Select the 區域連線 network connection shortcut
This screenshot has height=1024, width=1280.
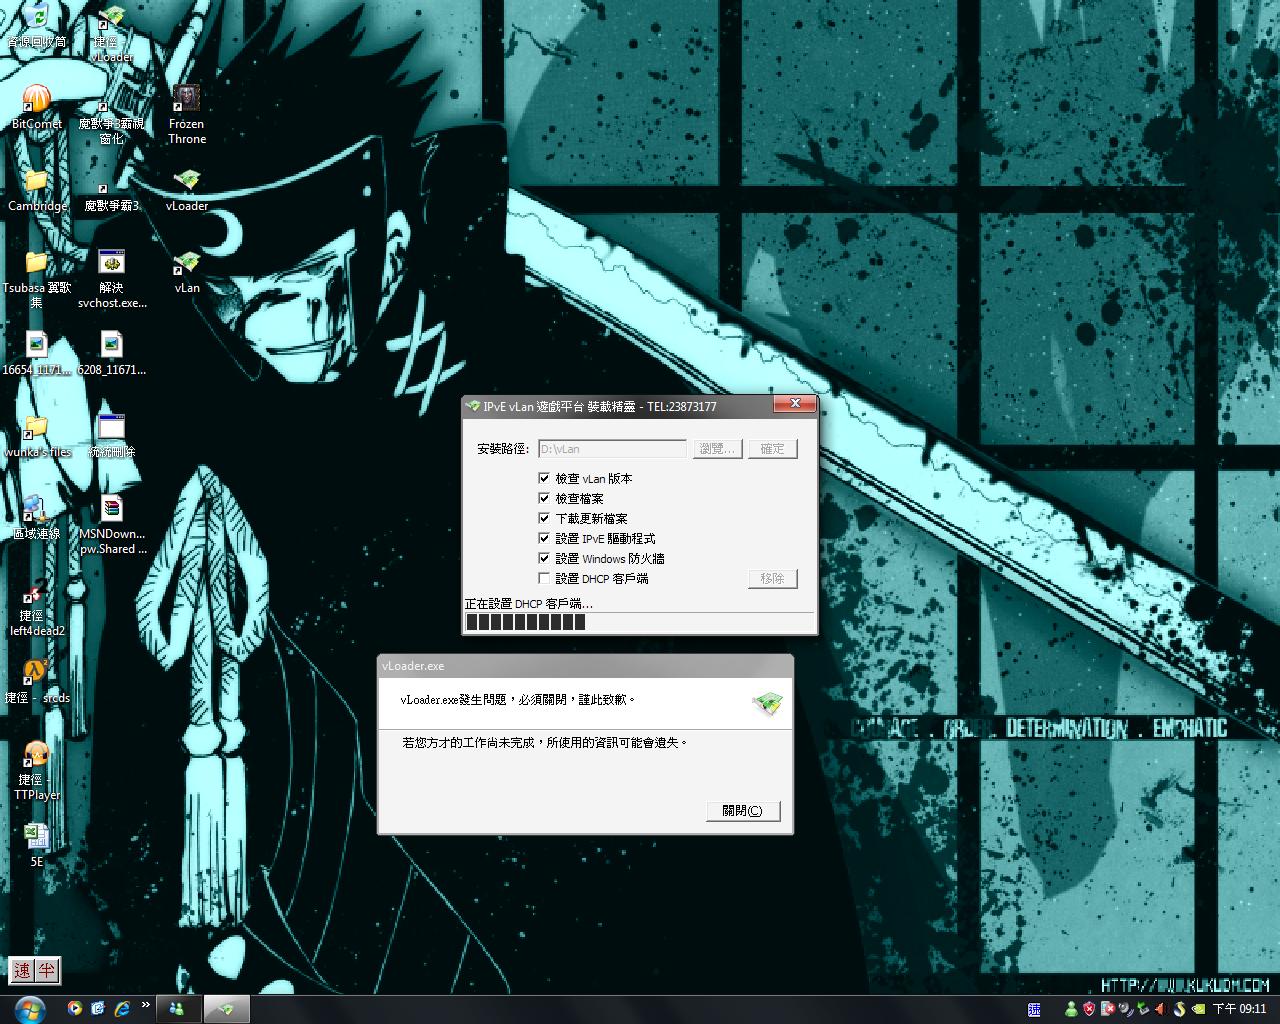[x=36, y=518]
